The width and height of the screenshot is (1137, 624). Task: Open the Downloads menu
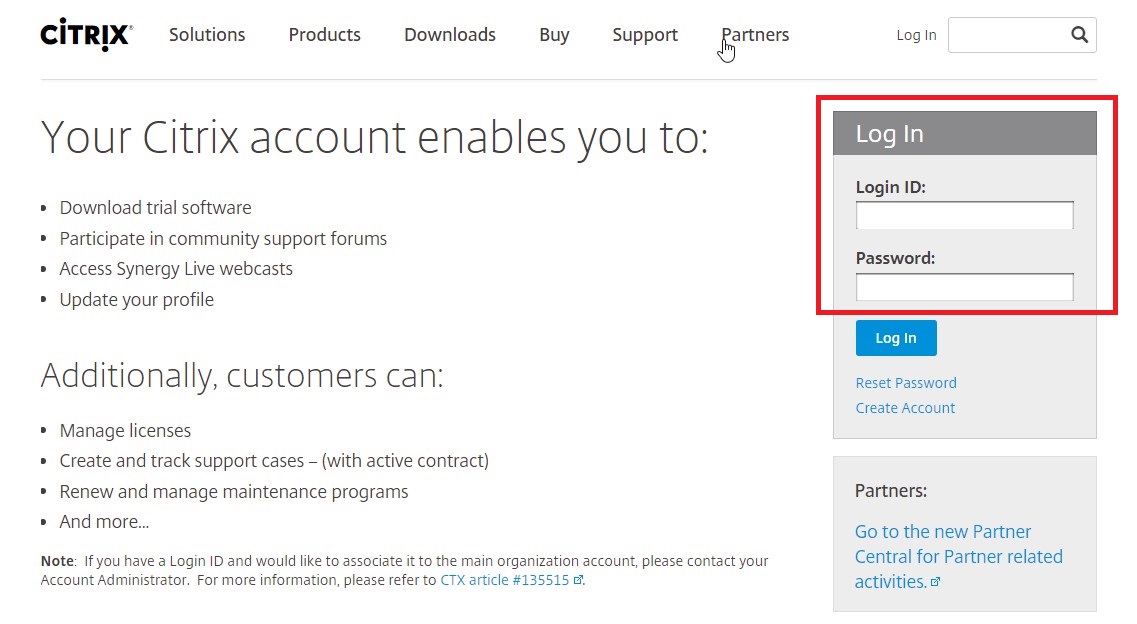449,35
